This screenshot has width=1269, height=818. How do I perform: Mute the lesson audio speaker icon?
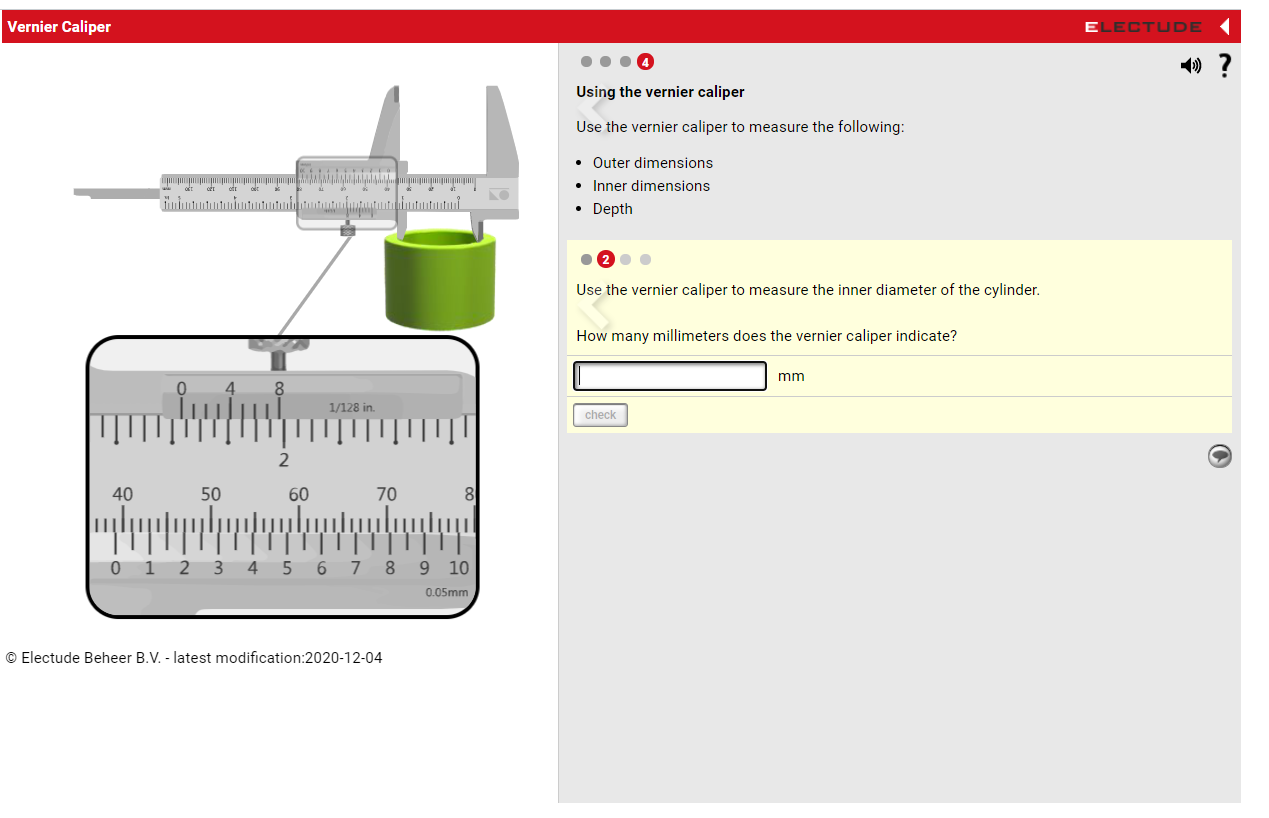point(1190,65)
